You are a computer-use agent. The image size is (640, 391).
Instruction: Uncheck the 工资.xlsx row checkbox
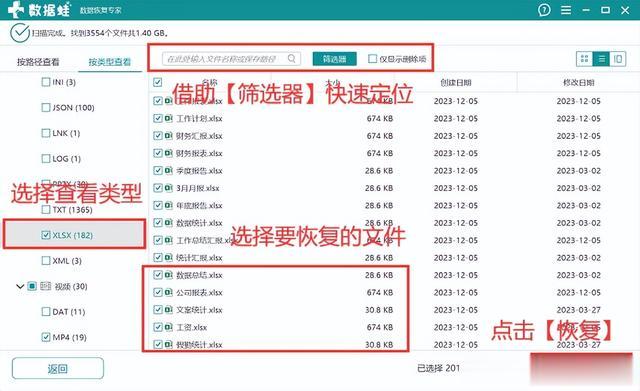(158, 327)
